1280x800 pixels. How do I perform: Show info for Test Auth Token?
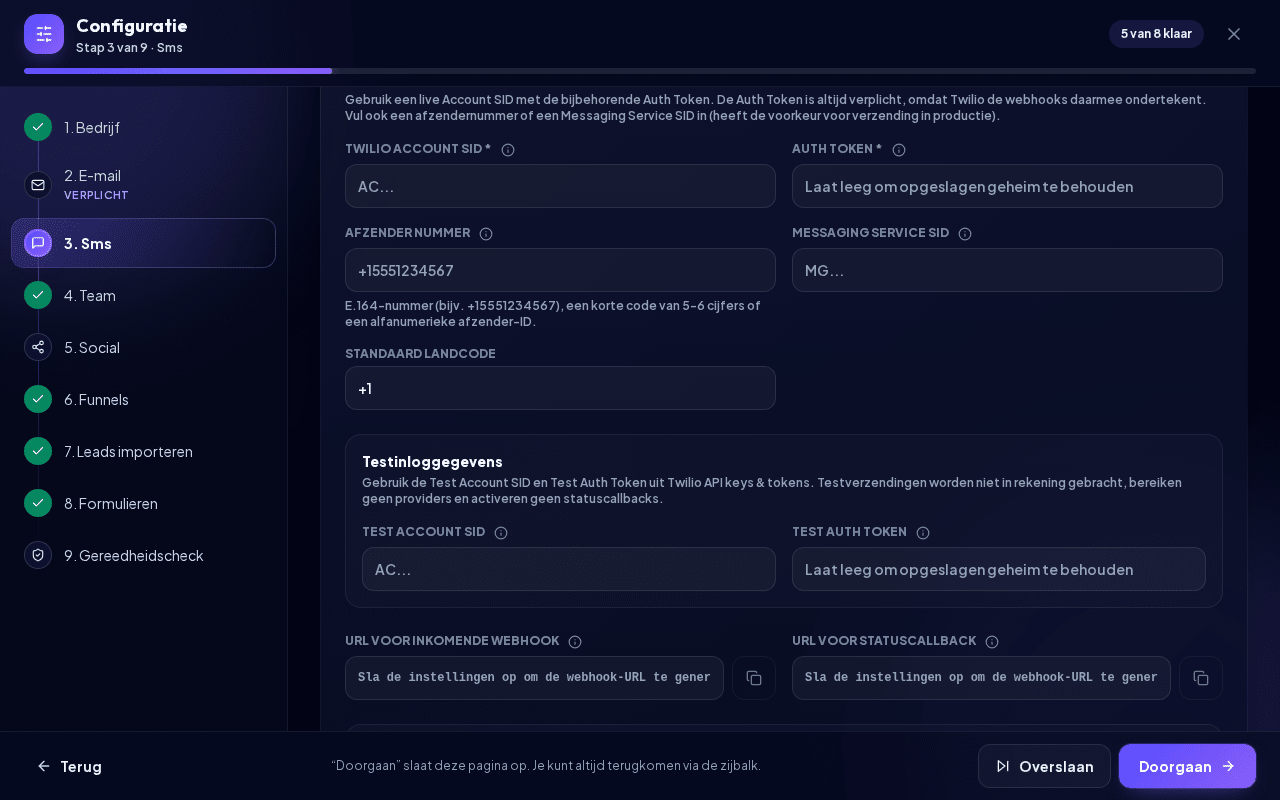[x=923, y=533]
